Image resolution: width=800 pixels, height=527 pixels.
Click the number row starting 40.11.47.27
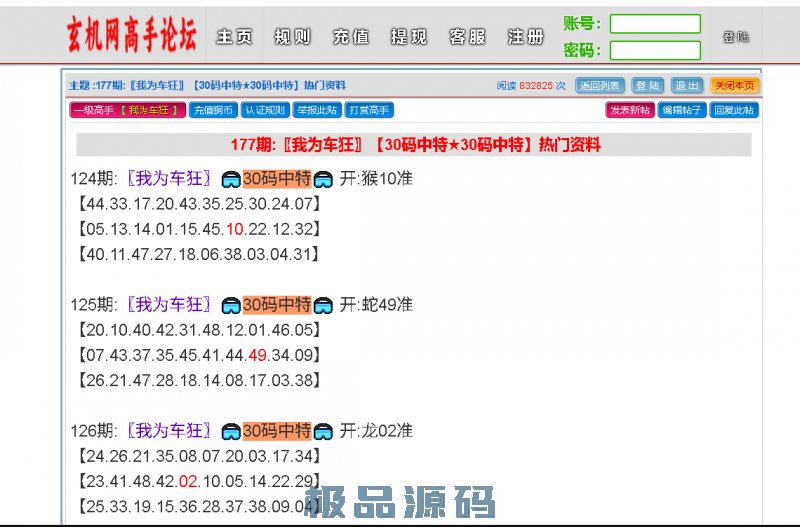pos(199,254)
